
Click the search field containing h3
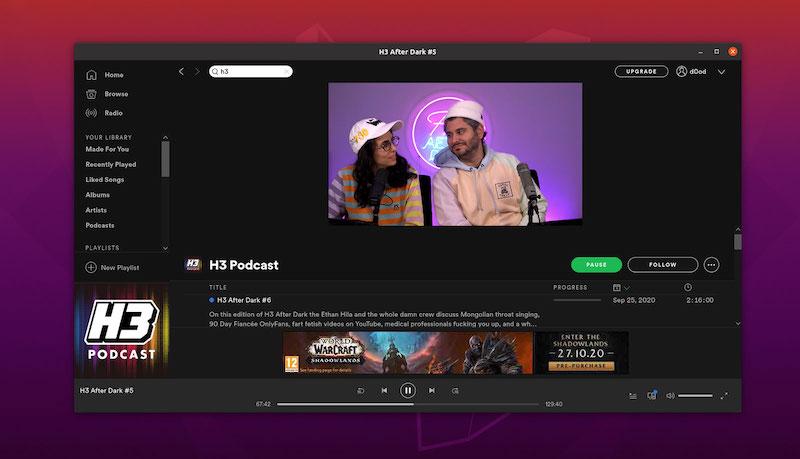[x=251, y=71]
